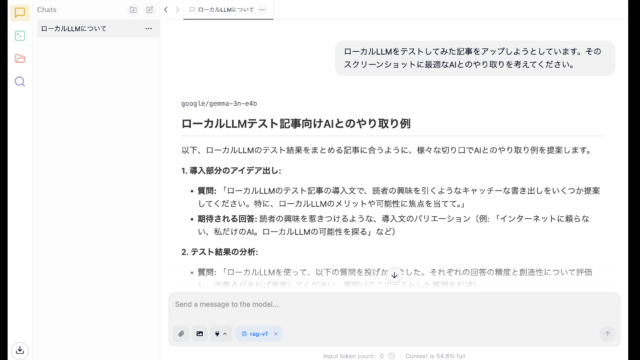Jump to bottom with the down-arrow button

pyautogui.click(x=394, y=275)
